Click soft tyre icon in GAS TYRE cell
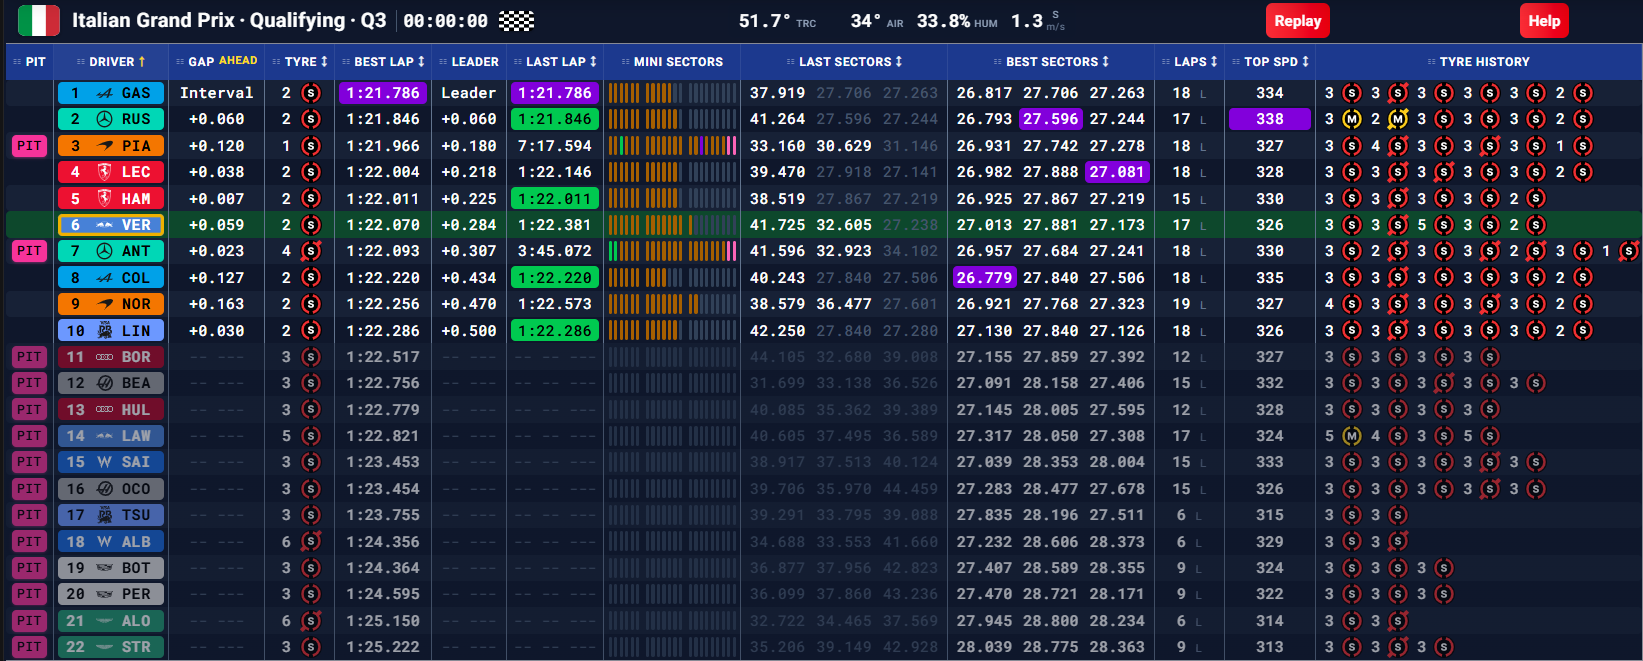This screenshot has width=1643, height=661. (x=311, y=93)
